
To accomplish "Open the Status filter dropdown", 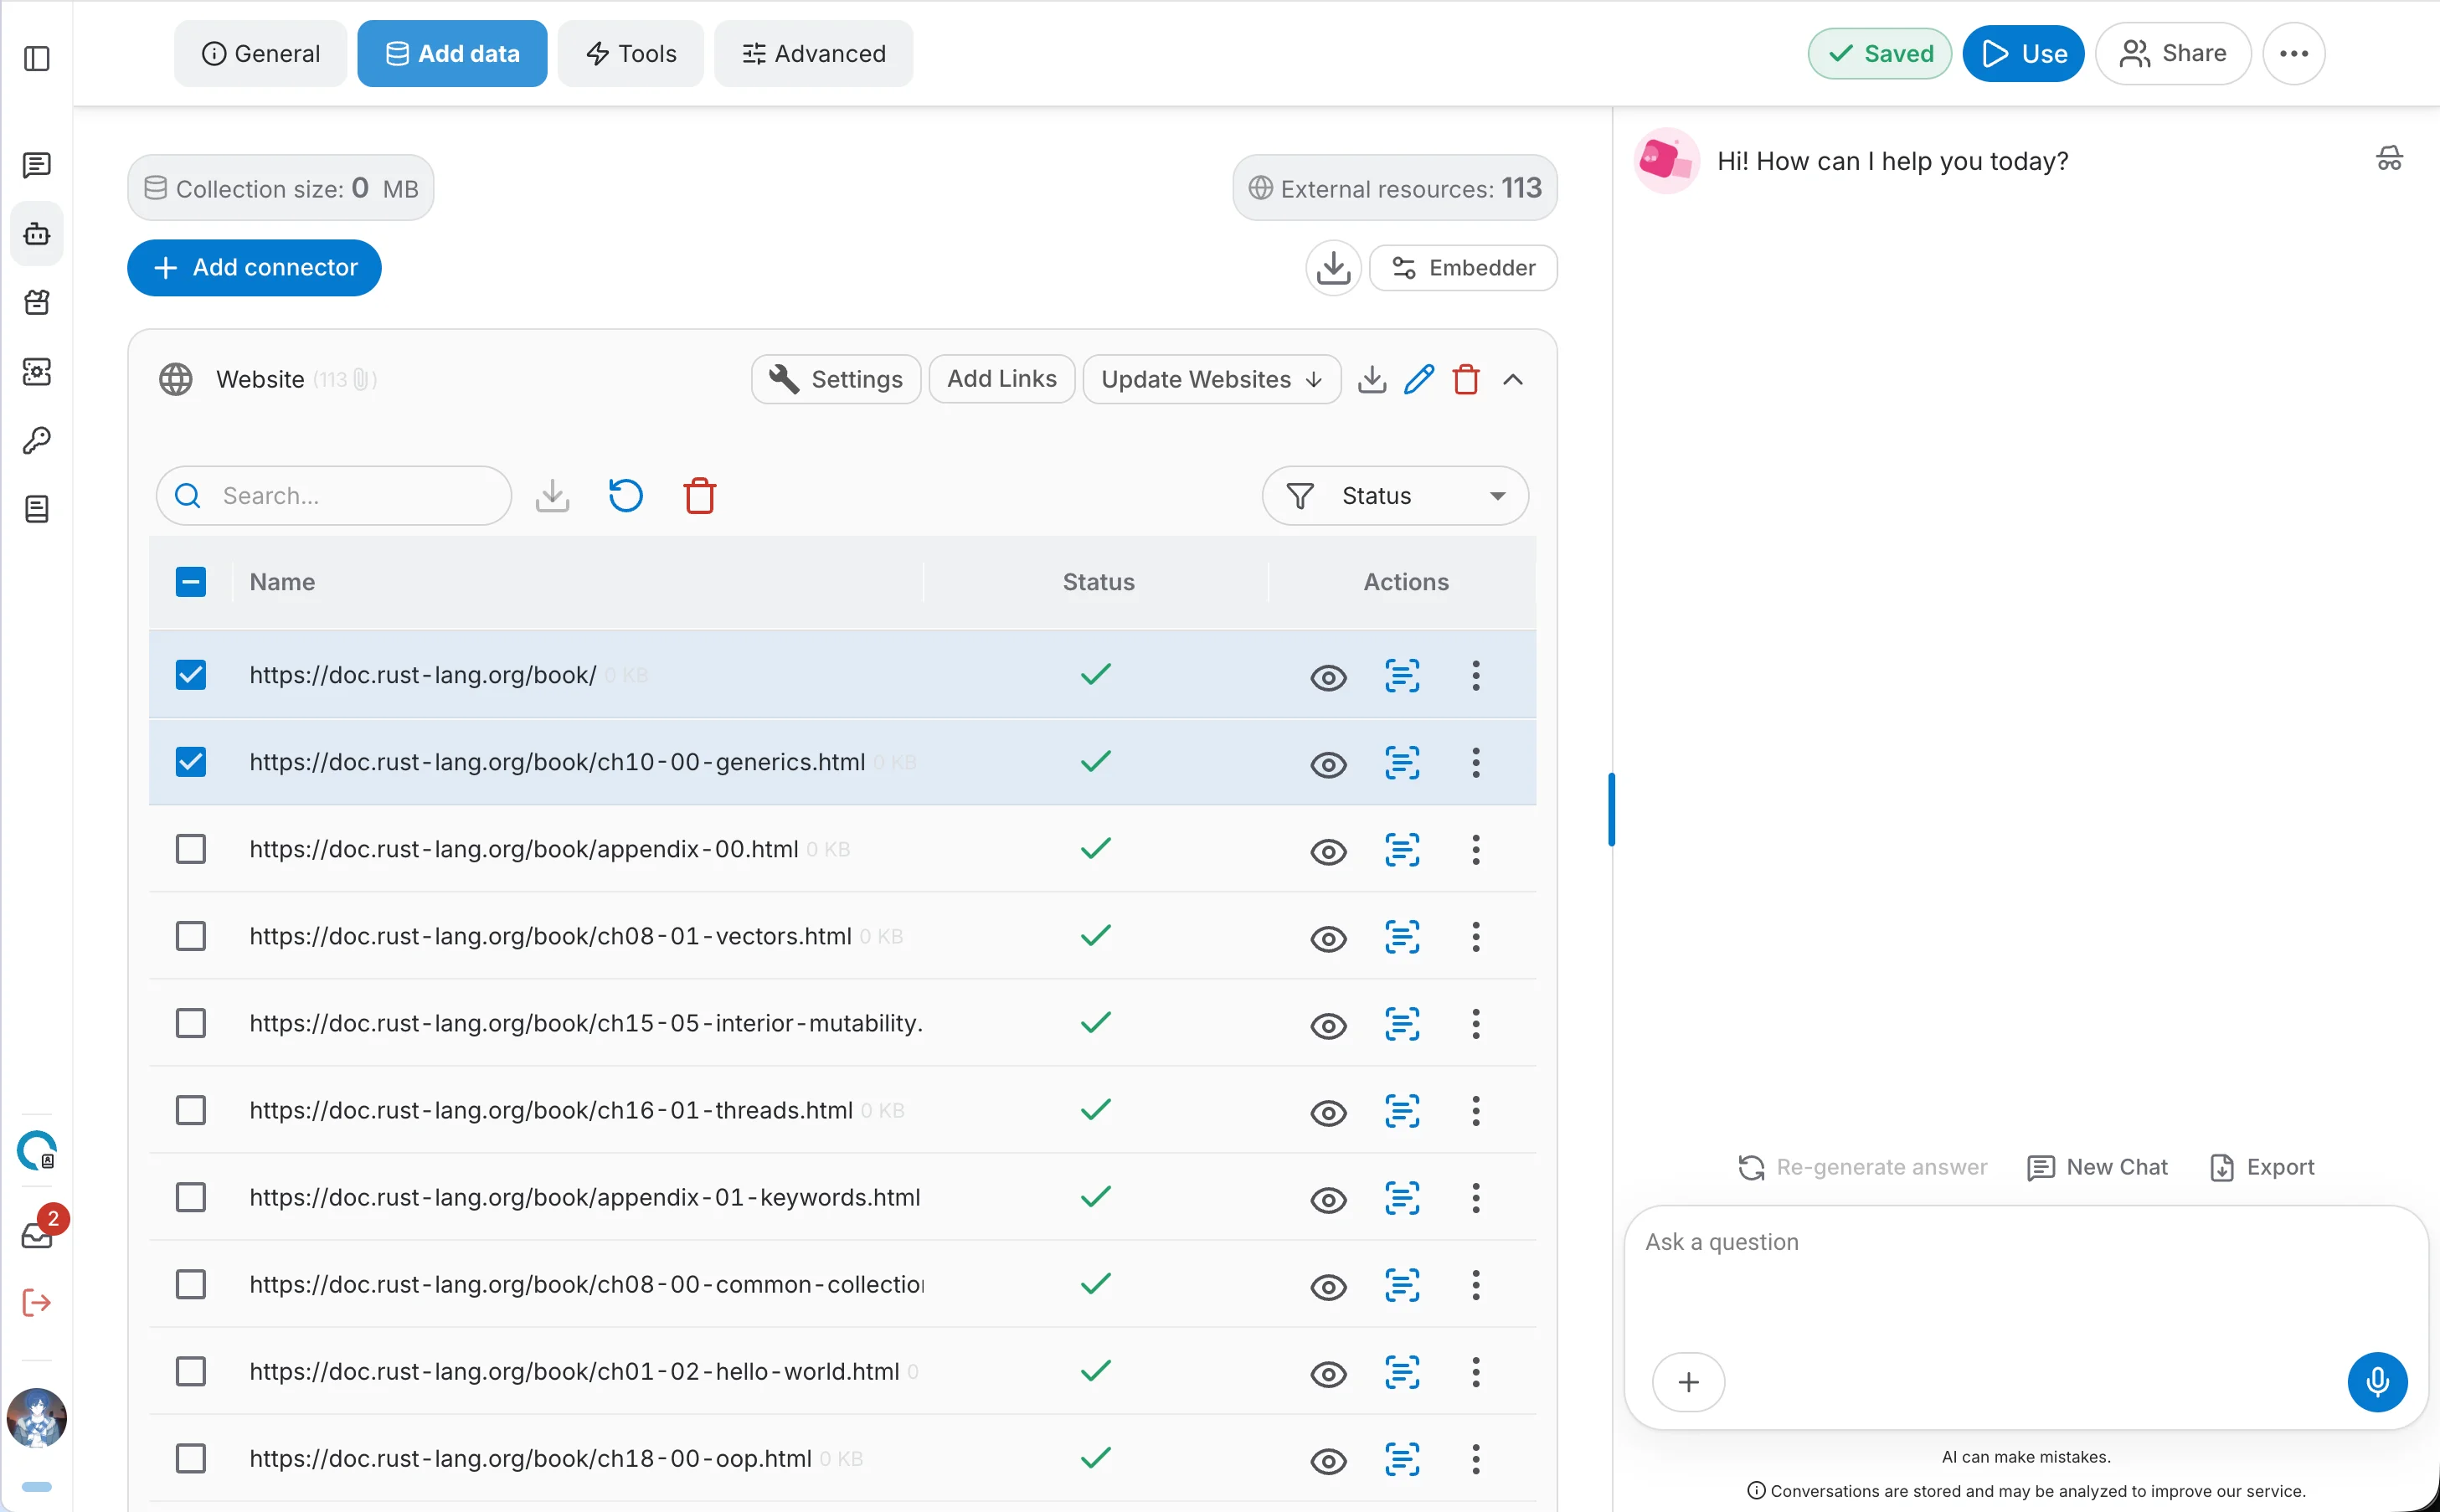I will [x=1395, y=496].
